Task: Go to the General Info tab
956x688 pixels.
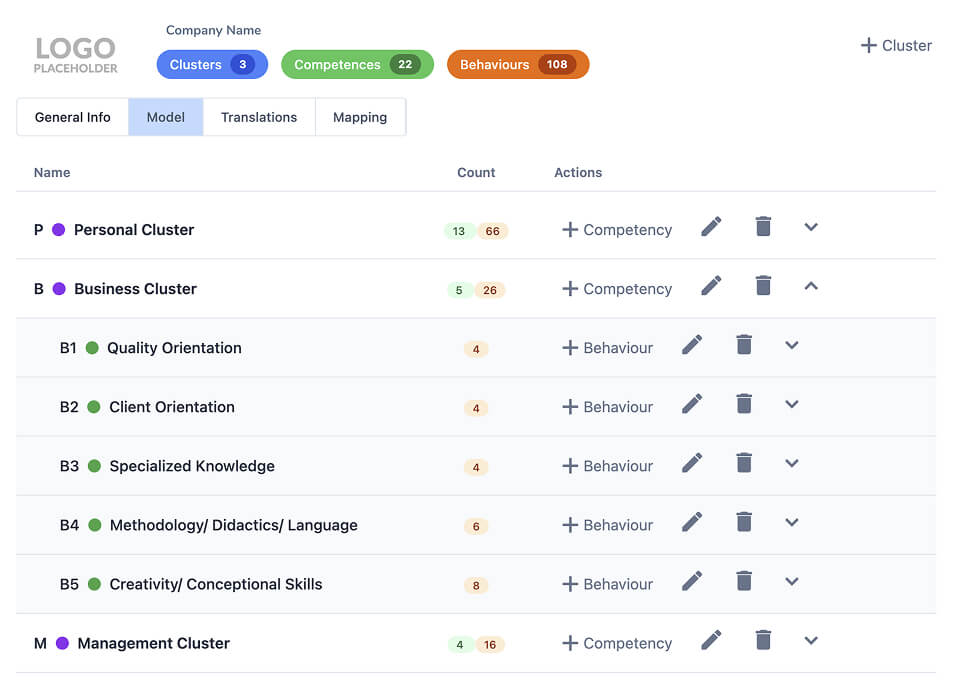Action: (73, 117)
